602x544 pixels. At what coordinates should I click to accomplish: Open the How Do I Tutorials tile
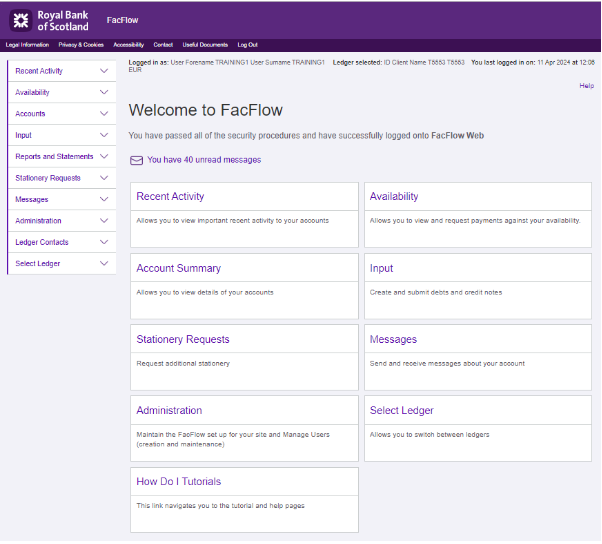179,482
